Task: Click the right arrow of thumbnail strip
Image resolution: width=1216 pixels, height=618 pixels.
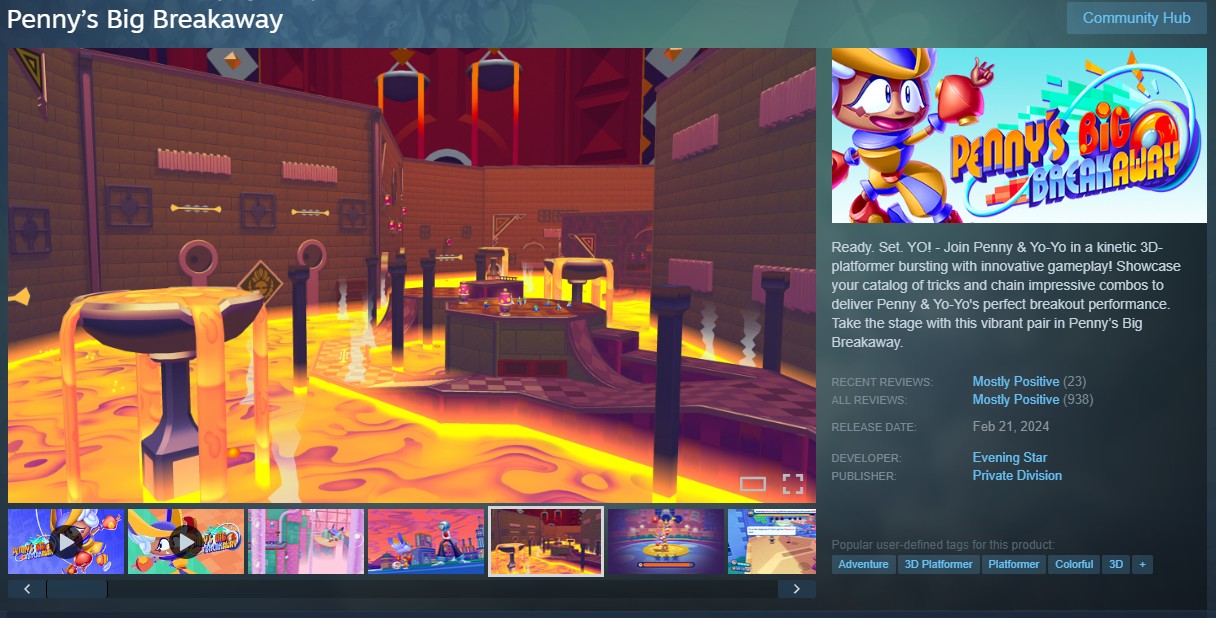Action: click(797, 589)
